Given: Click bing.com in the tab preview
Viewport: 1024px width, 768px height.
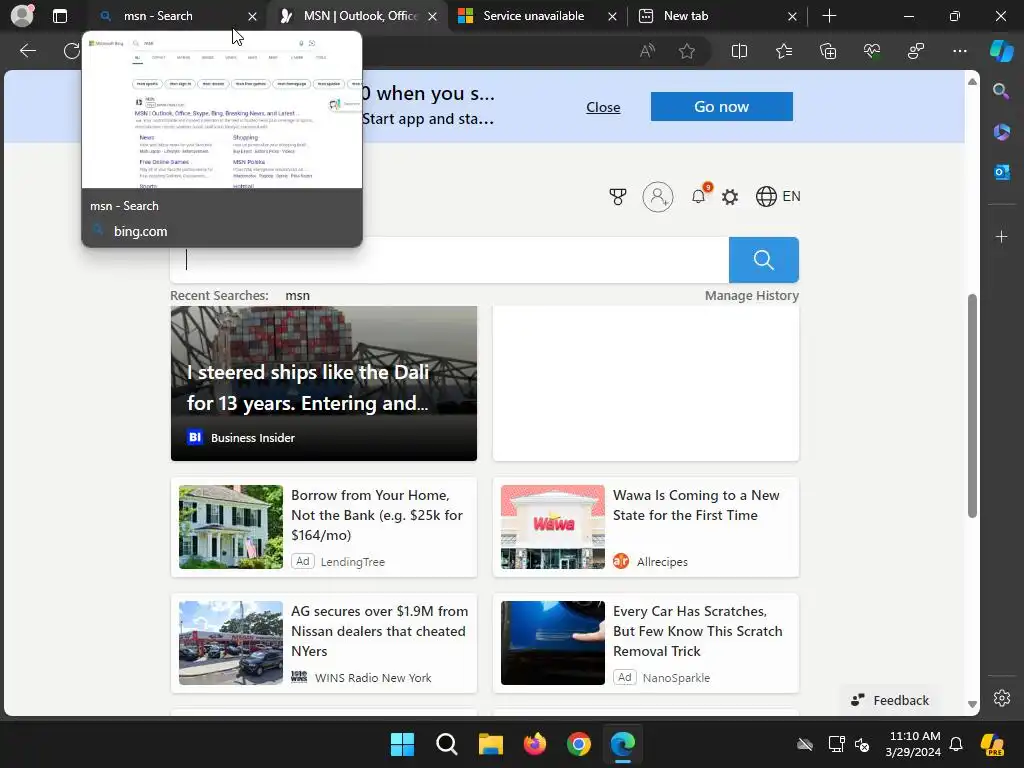Looking at the screenshot, I should pos(140,231).
